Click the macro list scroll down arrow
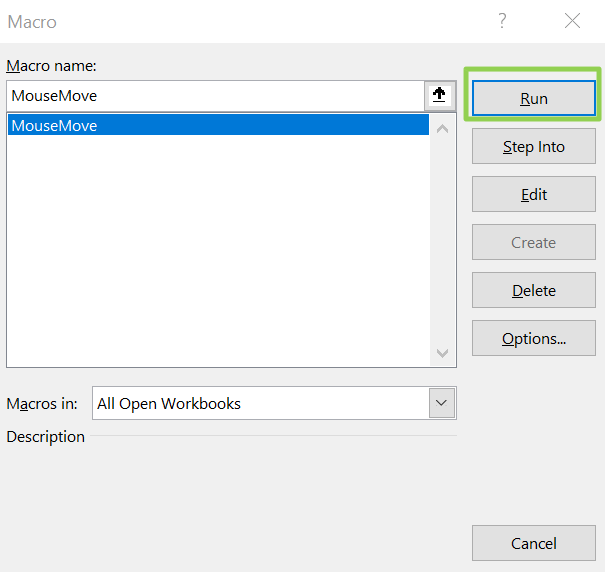This screenshot has height=572, width=605. 443,354
